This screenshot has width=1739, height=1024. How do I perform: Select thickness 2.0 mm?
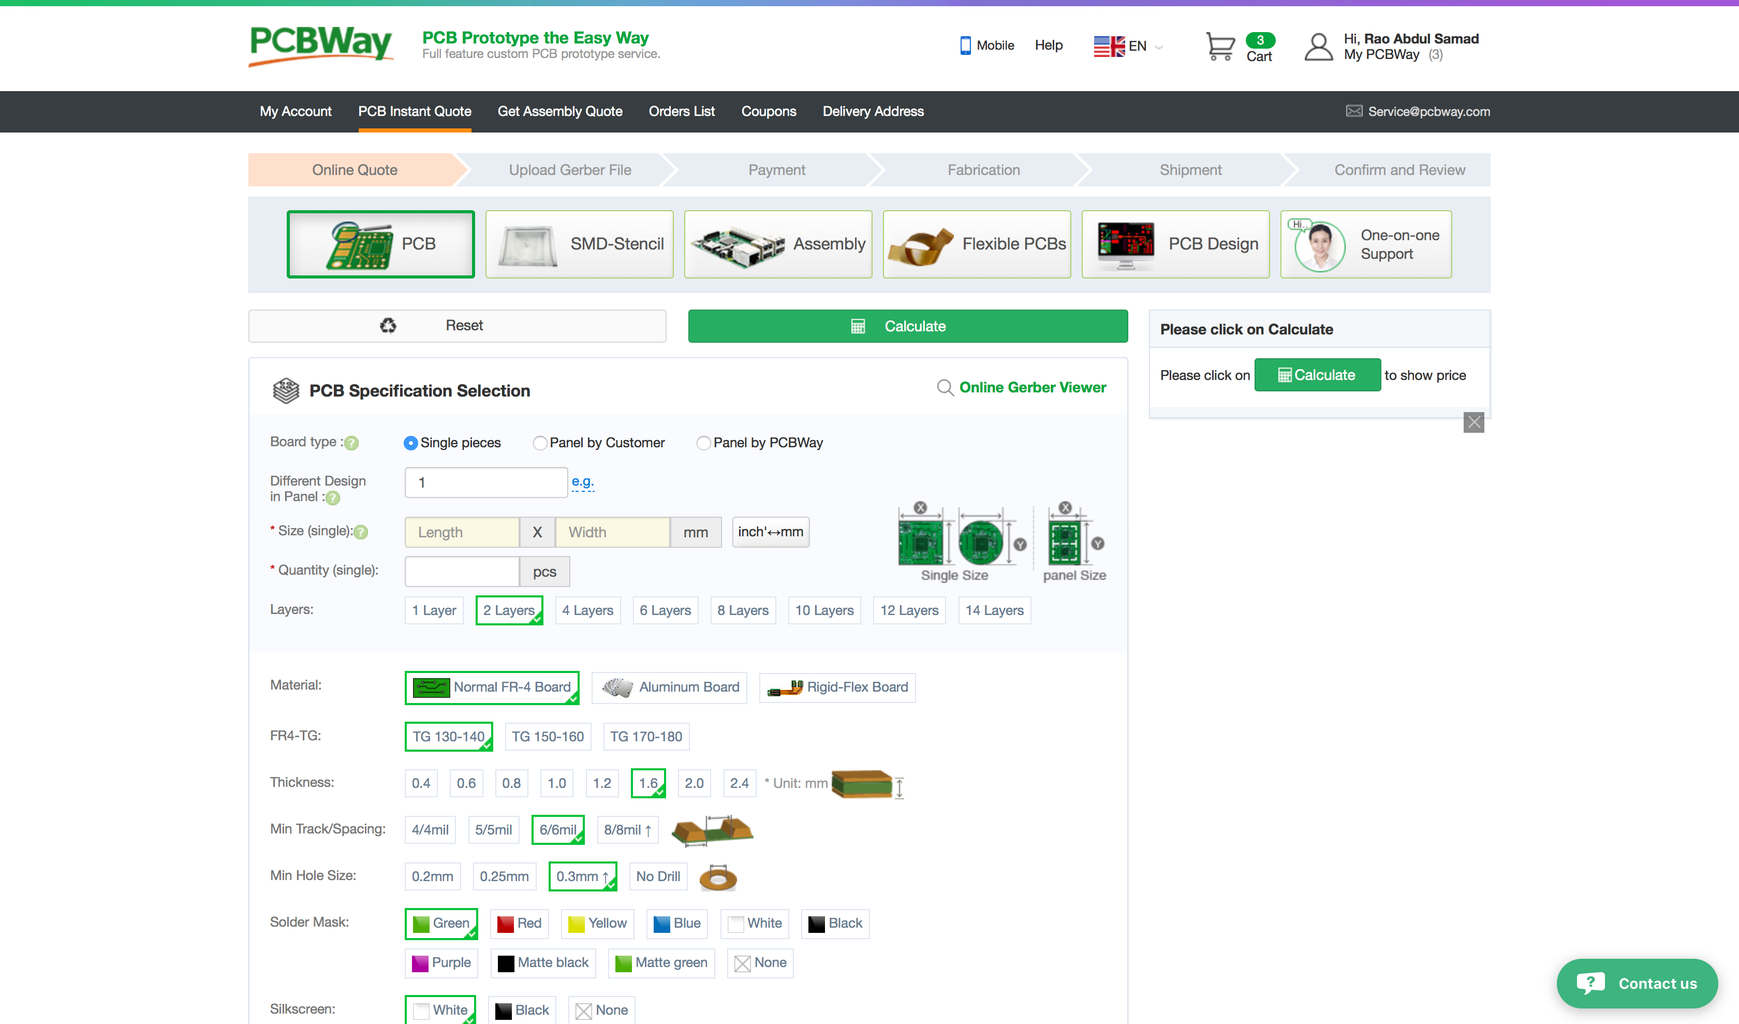(694, 783)
